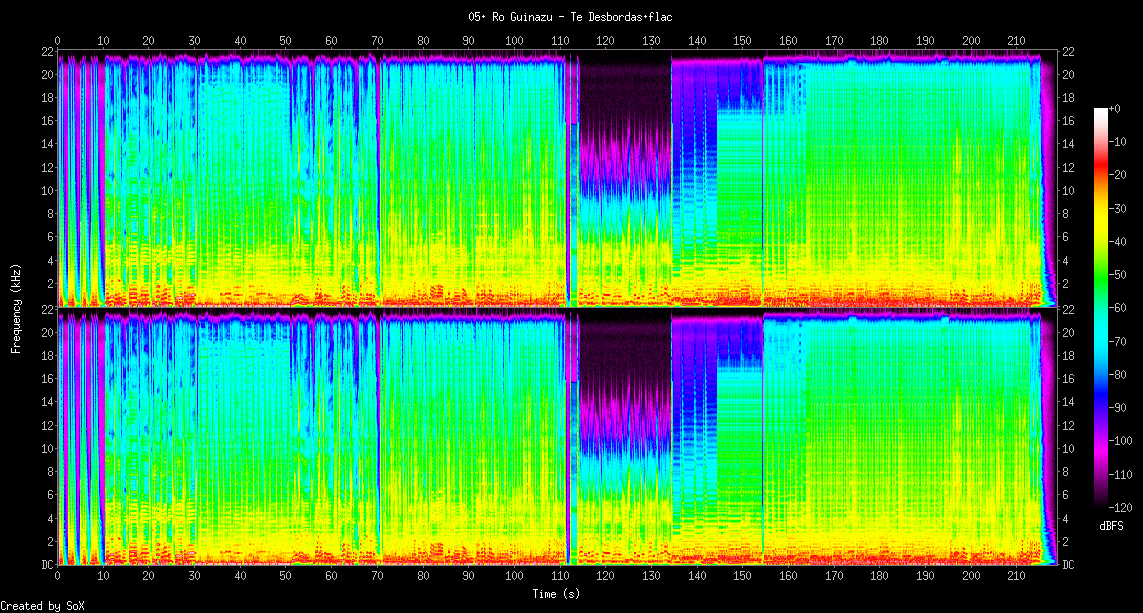This screenshot has width=1143, height=613.
Task: Click the 100 second marker on bottom time axis
Action: coord(514,577)
